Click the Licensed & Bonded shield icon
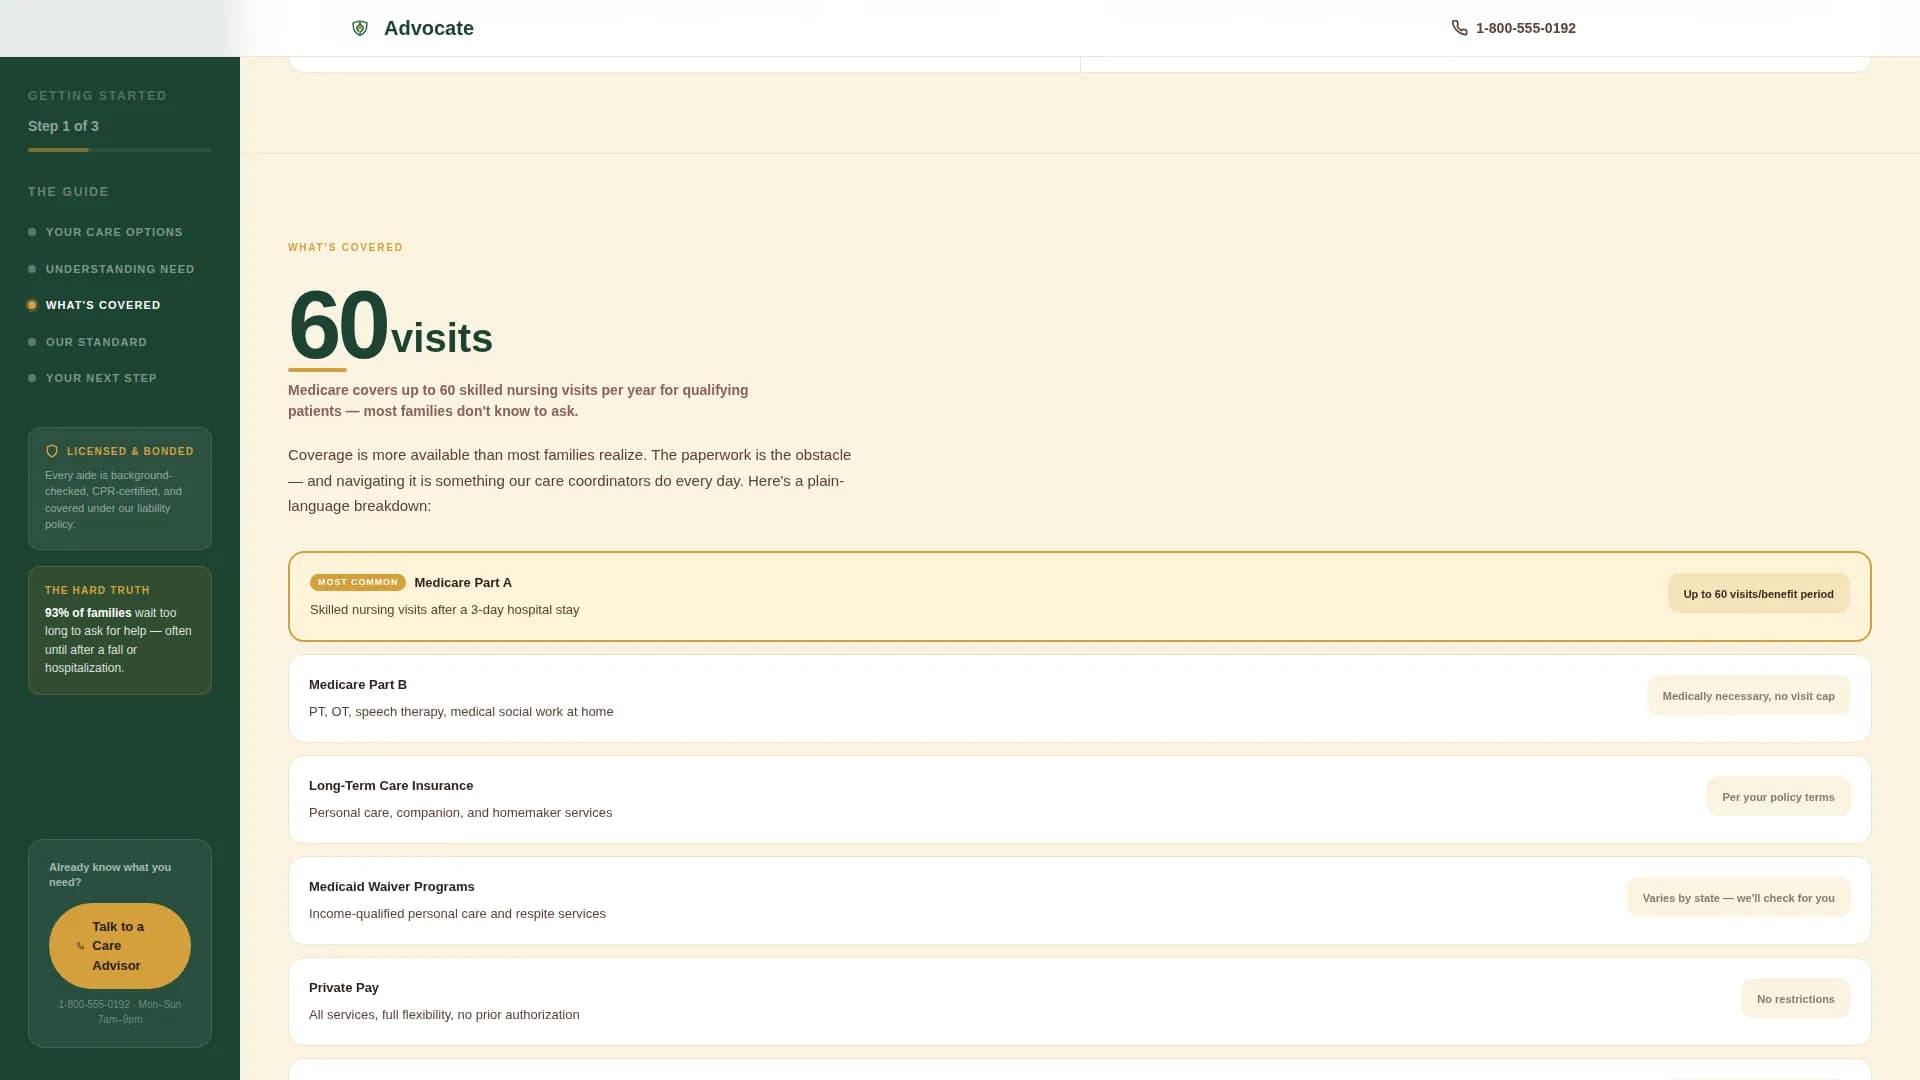The height and width of the screenshot is (1080, 1920). pos(52,451)
